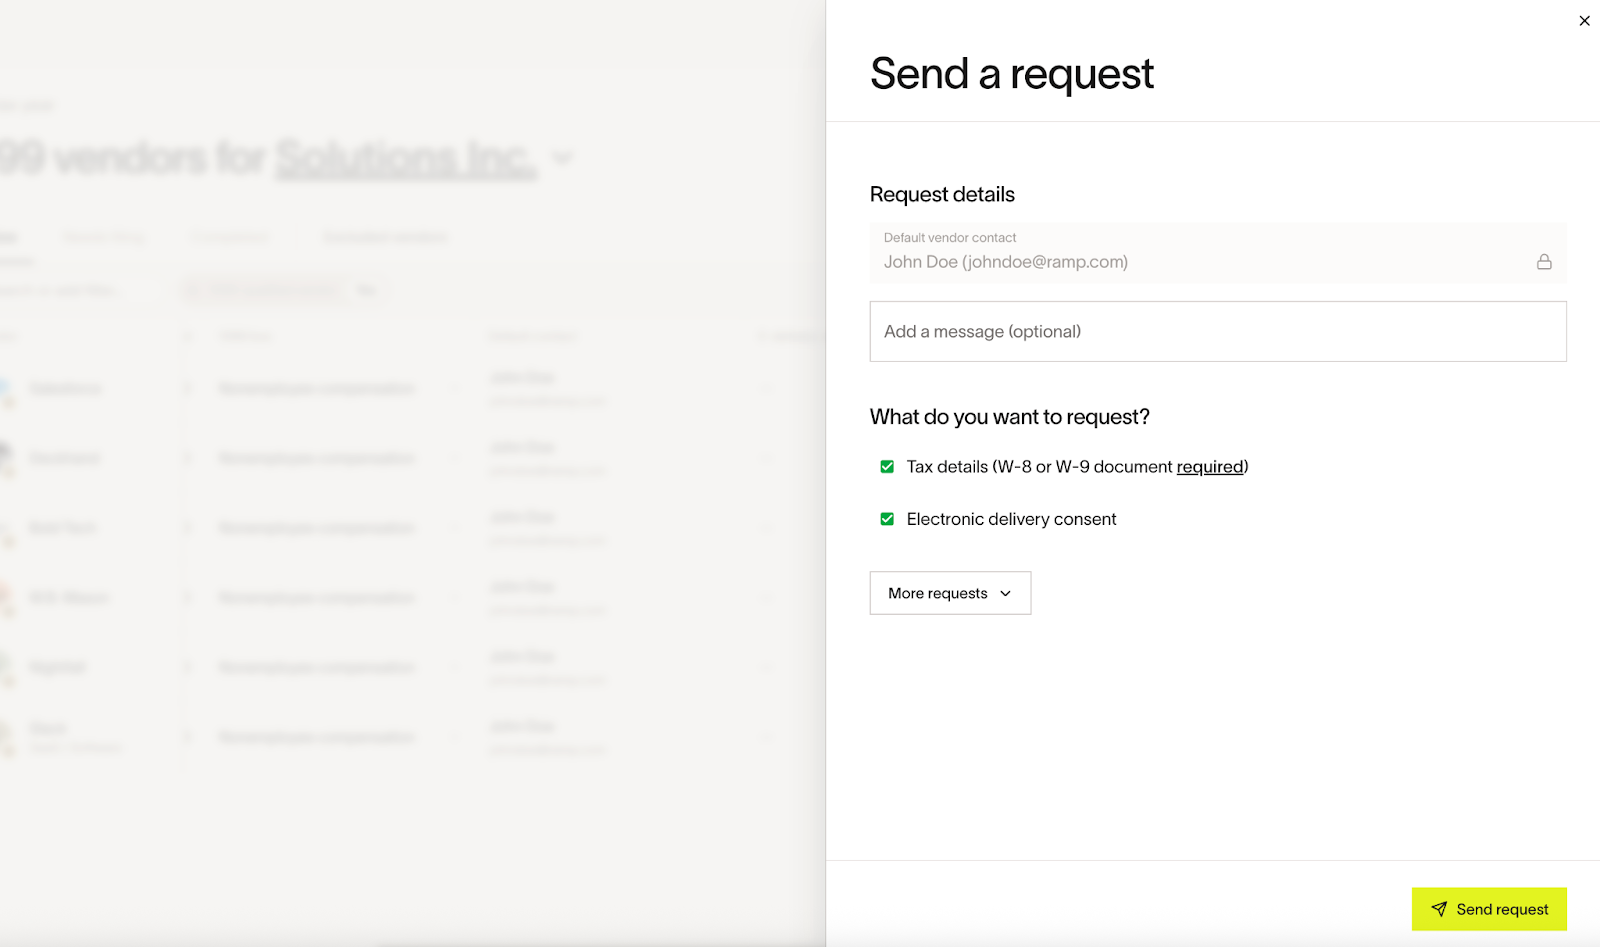Click the Slack vendor logo in background list

click(6, 738)
